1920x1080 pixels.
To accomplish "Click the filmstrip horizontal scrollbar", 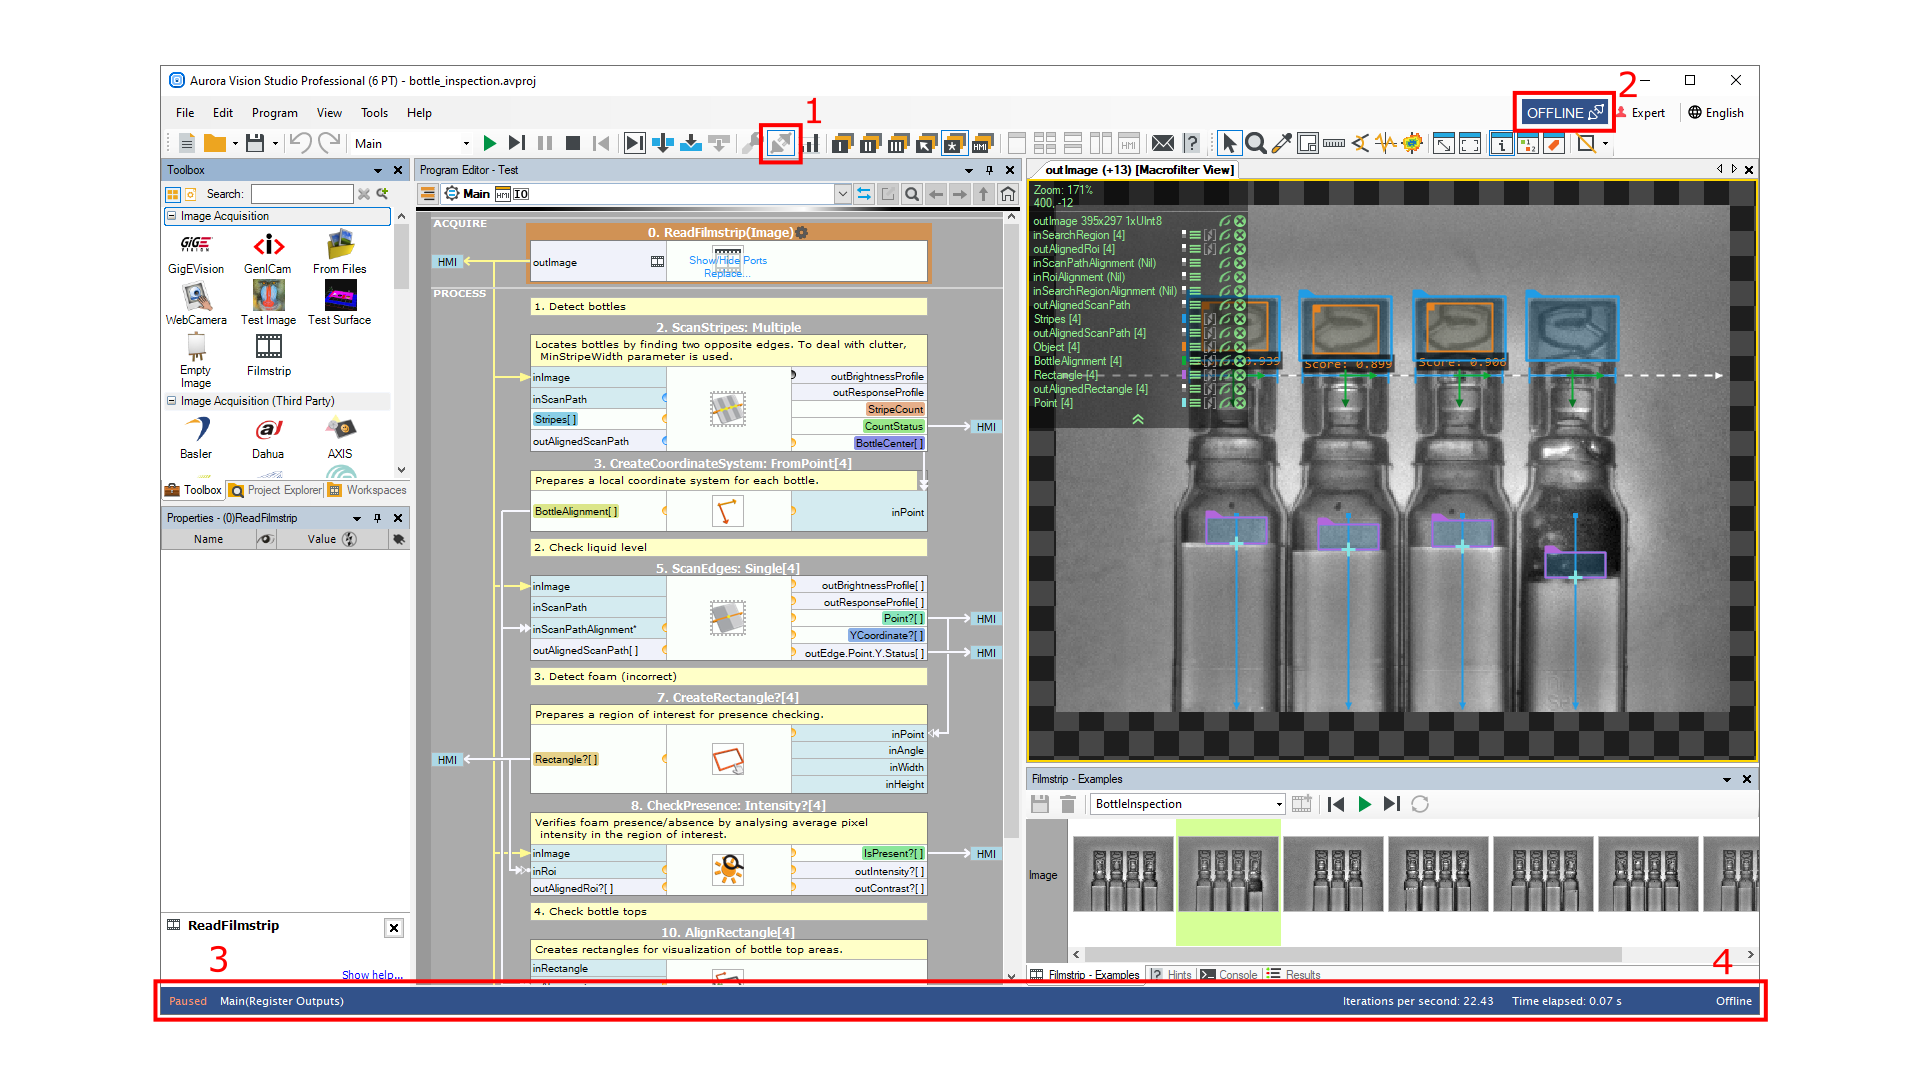I will coord(1351,955).
